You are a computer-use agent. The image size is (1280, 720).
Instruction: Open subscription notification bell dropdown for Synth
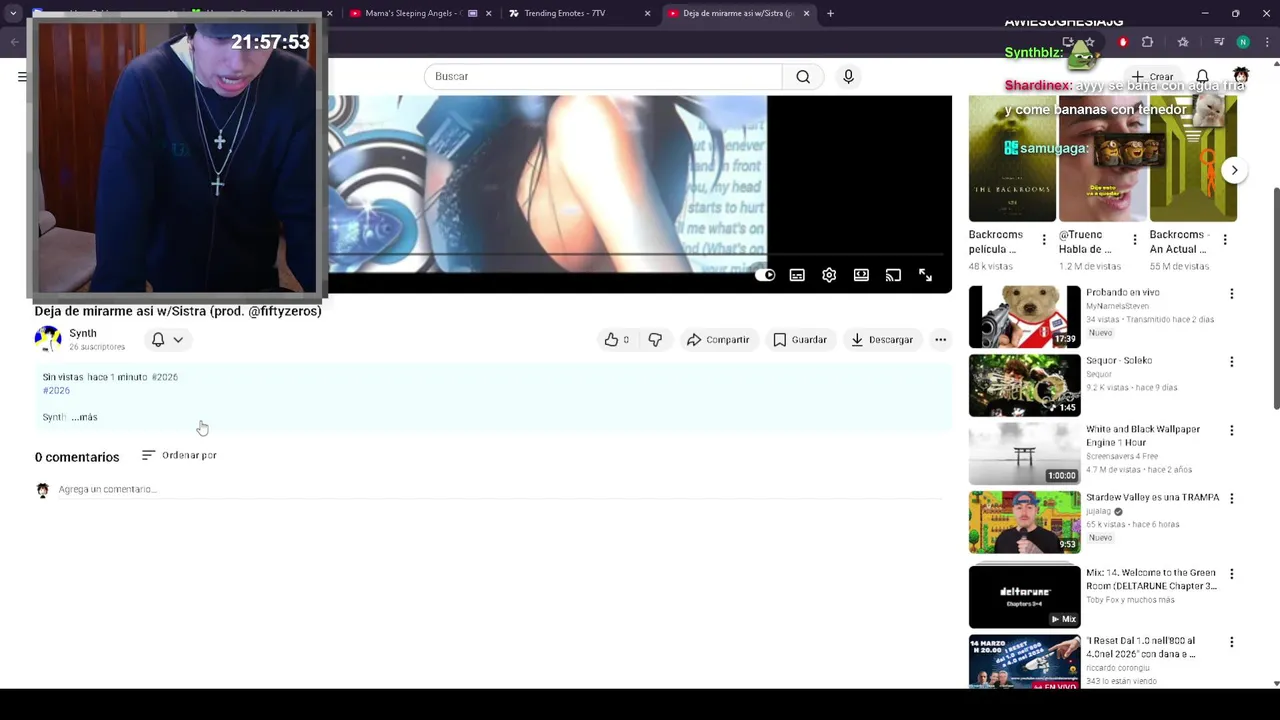coord(167,340)
